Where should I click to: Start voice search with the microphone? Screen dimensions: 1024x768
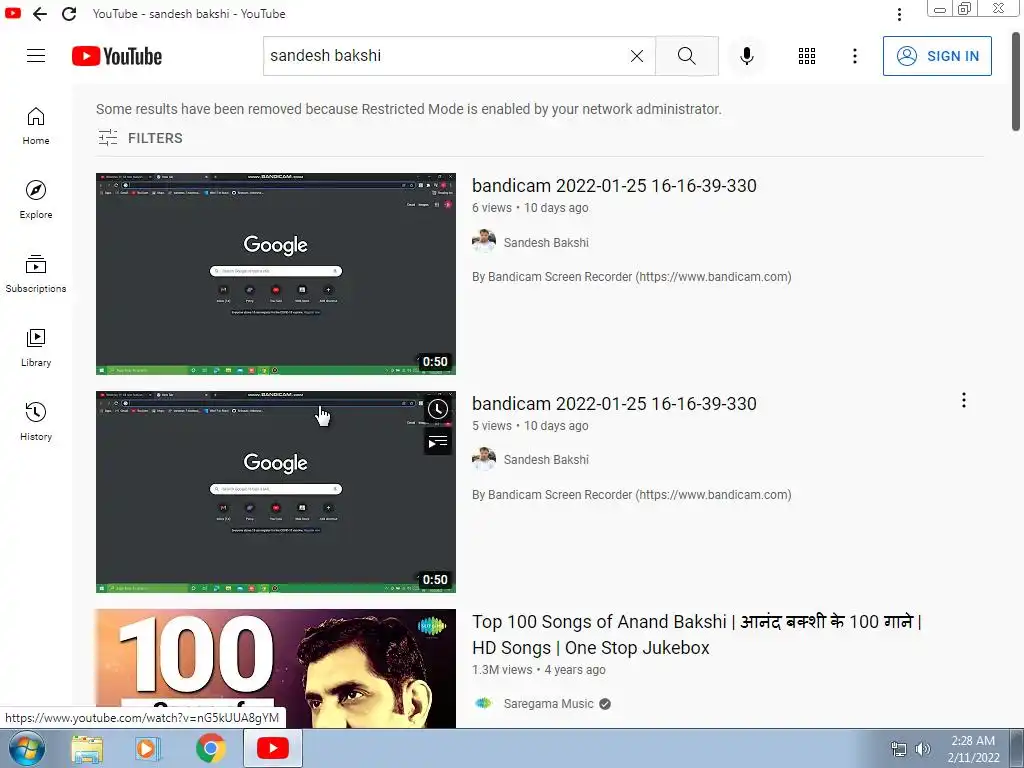pyautogui.click(x=746, y=56)
